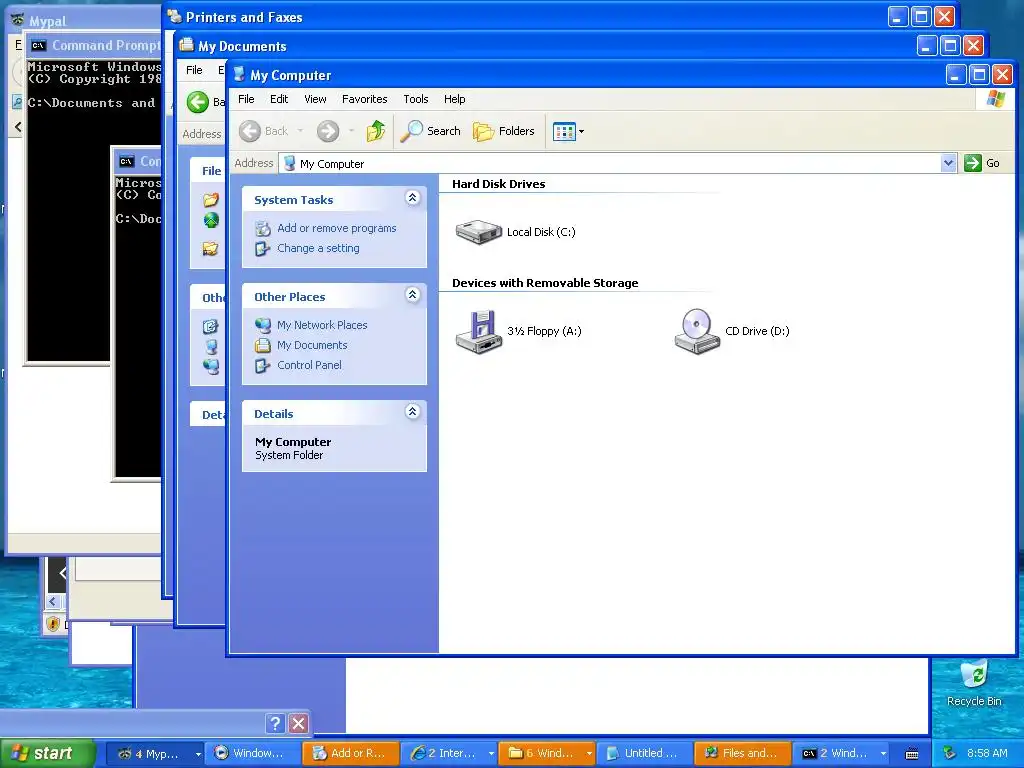The image size is (1024, 768).
Task: Click the Add or remove programs icon
Action: click(263, 229)
